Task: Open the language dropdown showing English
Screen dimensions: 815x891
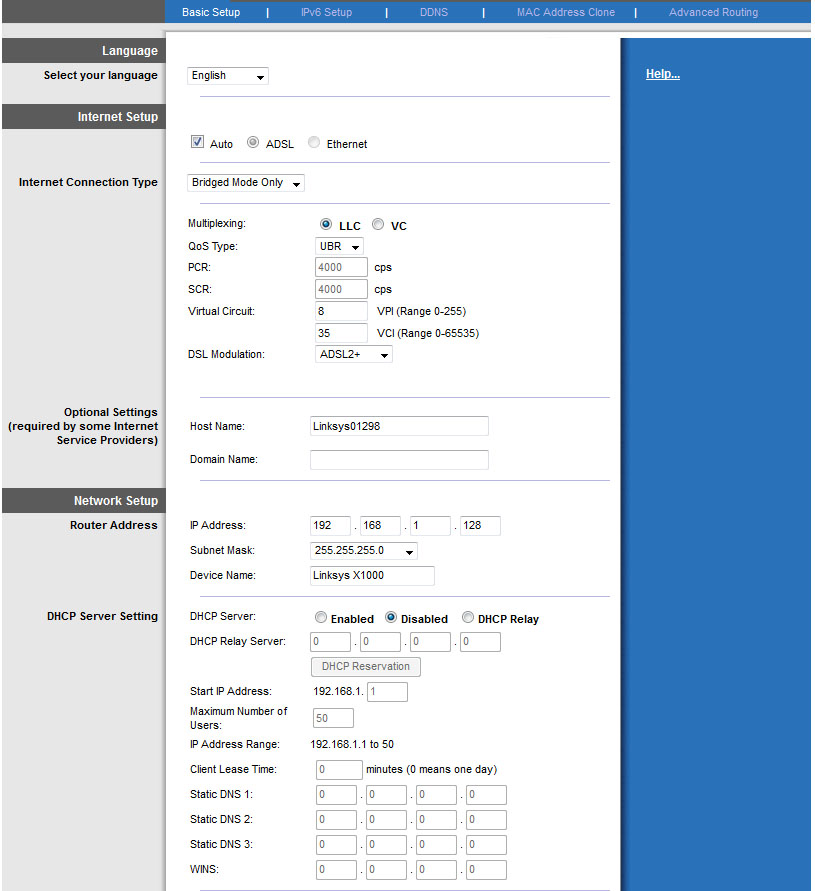Action: (x=228, y=76)
